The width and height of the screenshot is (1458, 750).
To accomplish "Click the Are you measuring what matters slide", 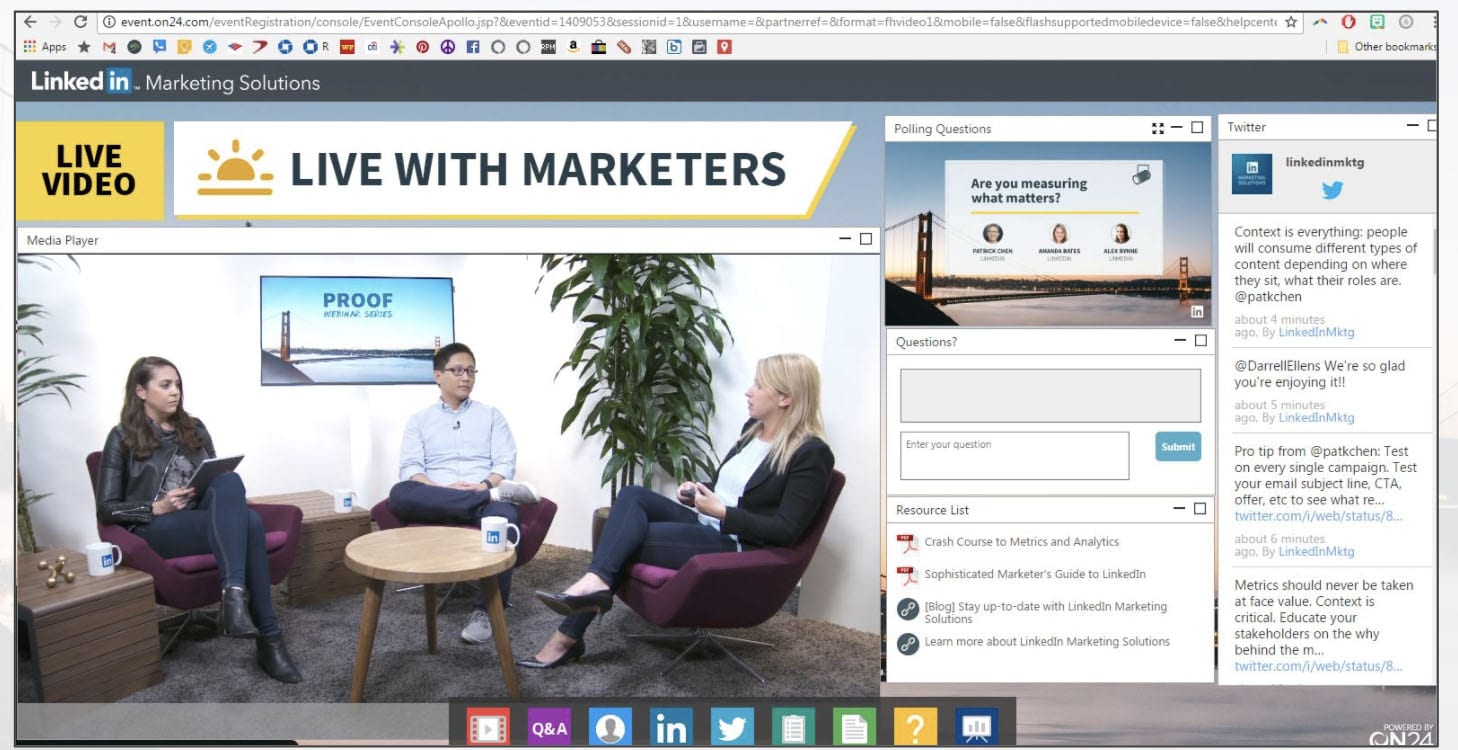I will [x=1049, y=234].
